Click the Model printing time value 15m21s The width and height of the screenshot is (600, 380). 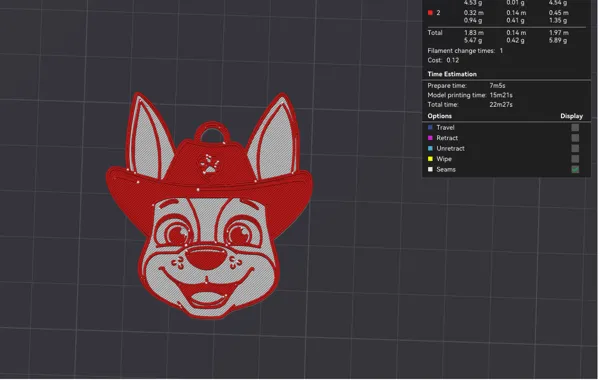point(502,95)
